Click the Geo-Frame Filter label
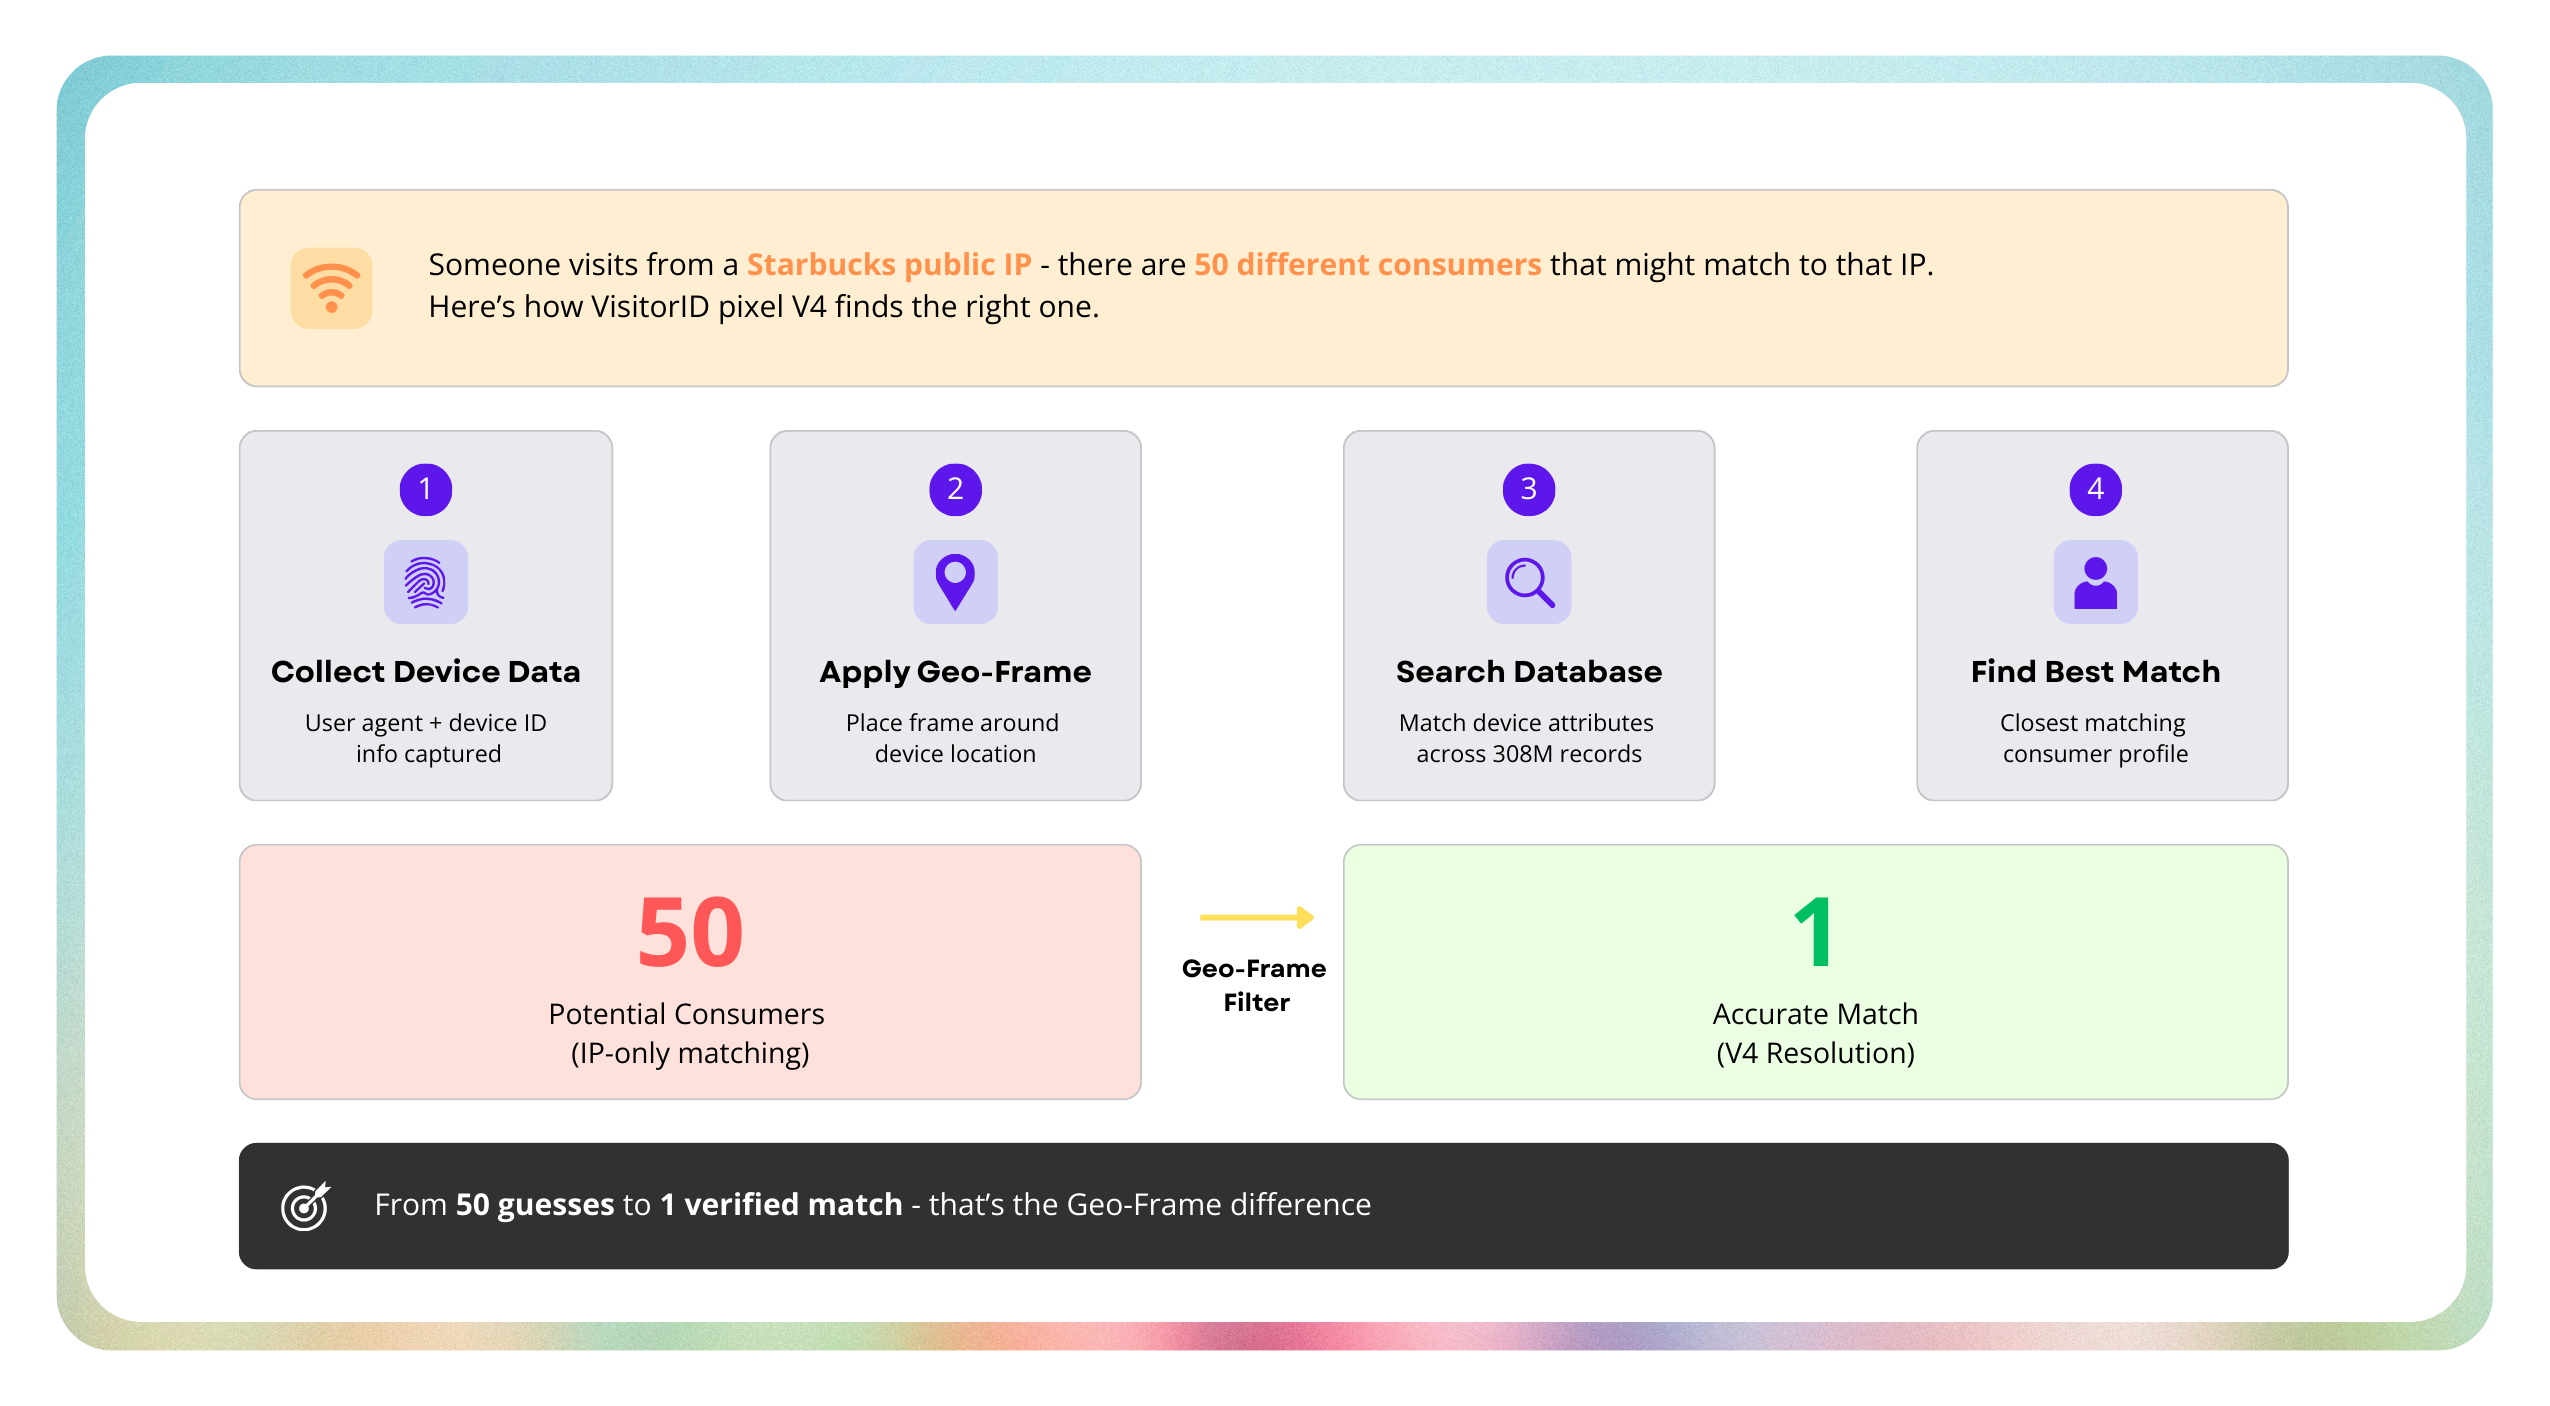 coord(1255,985)
